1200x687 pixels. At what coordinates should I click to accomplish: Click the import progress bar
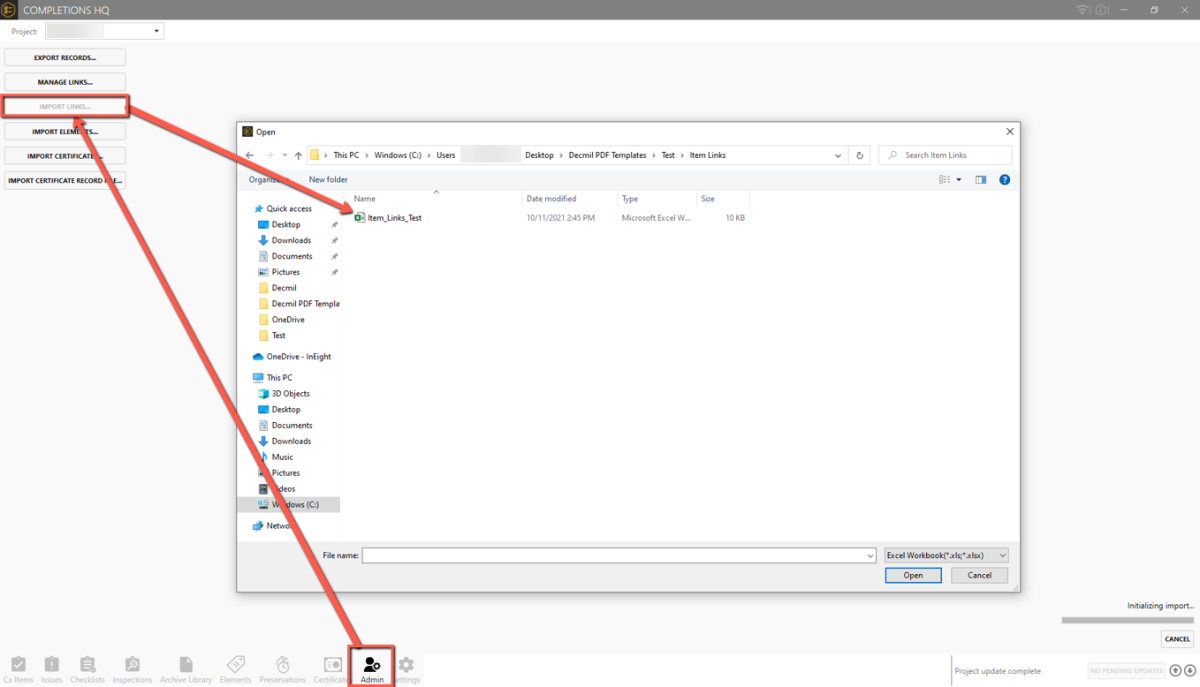click(1127, 621)
